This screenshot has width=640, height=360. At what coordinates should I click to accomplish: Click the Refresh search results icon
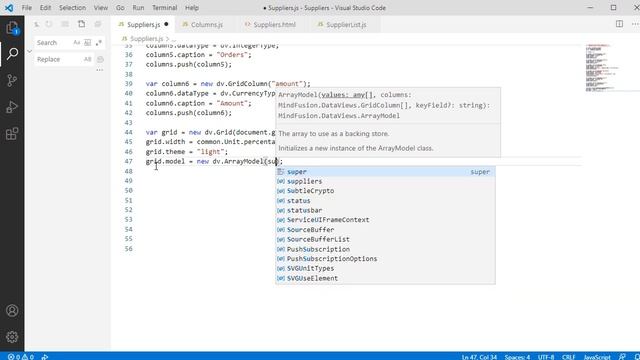[x=49, y=24]
